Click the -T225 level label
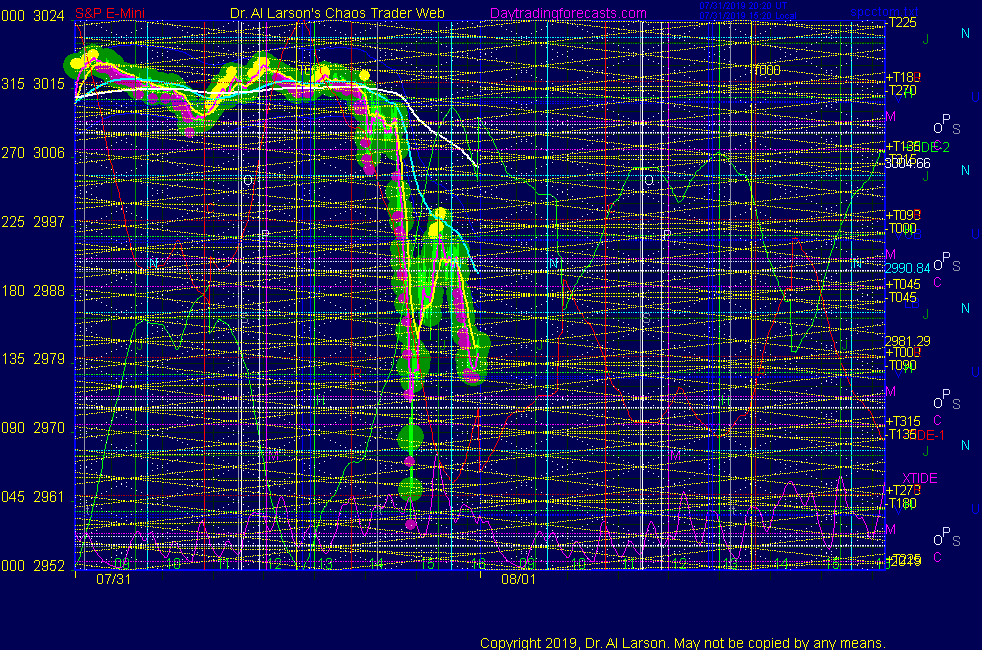 tap(901, 23)
